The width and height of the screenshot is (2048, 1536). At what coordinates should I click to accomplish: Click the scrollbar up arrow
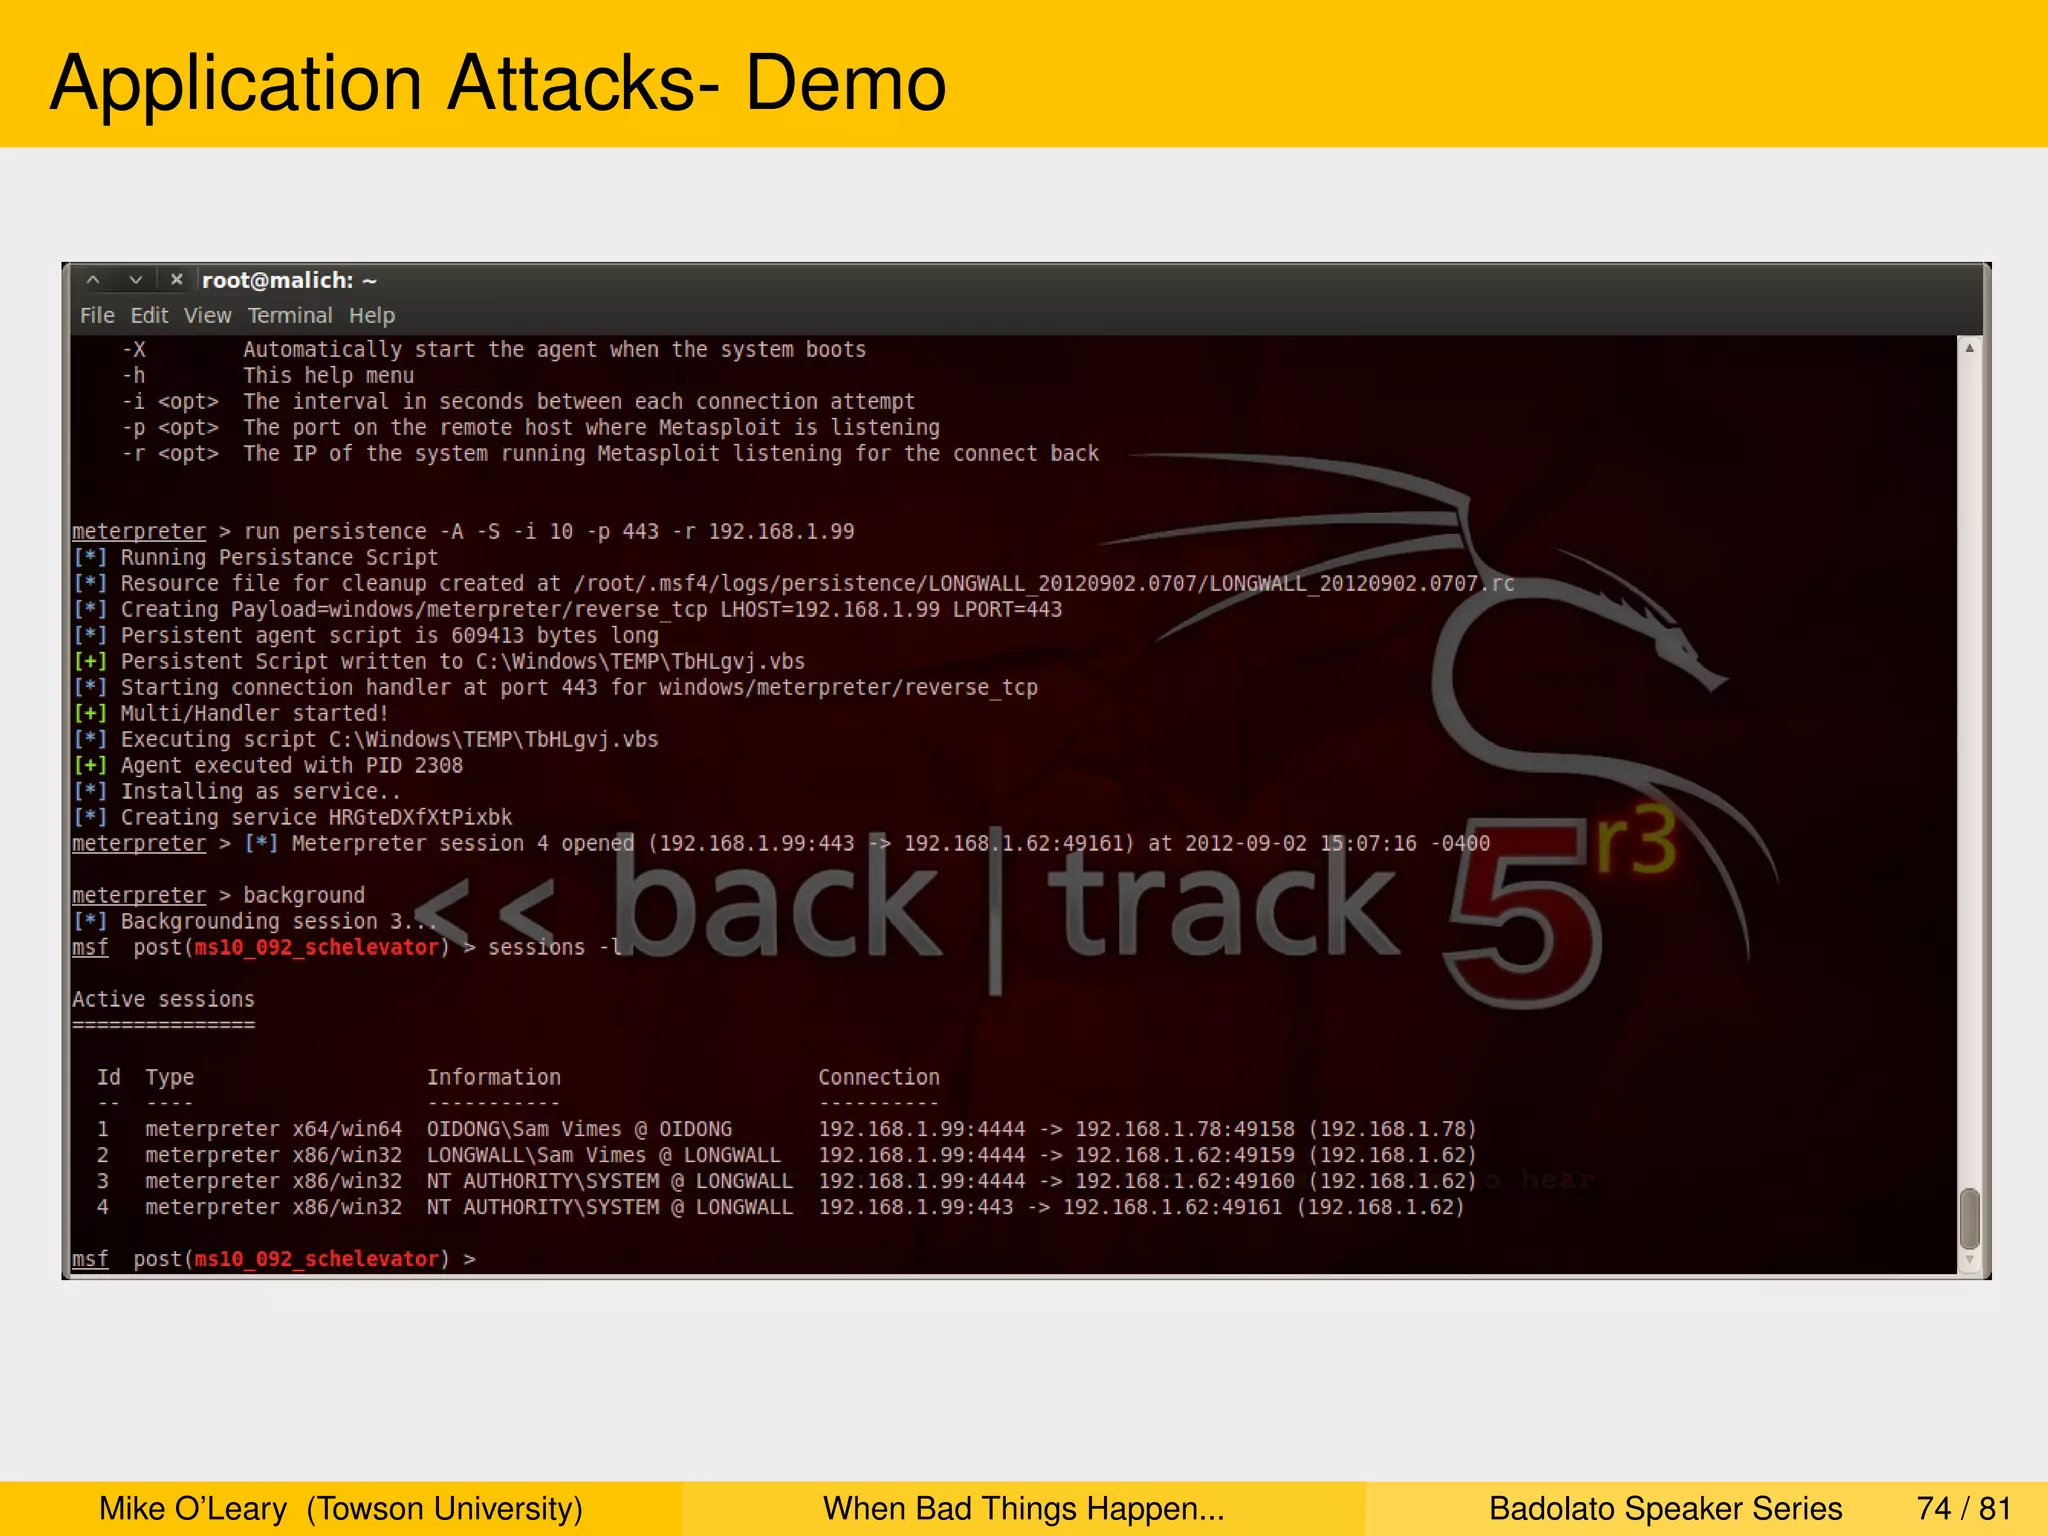click(1969, 348)
